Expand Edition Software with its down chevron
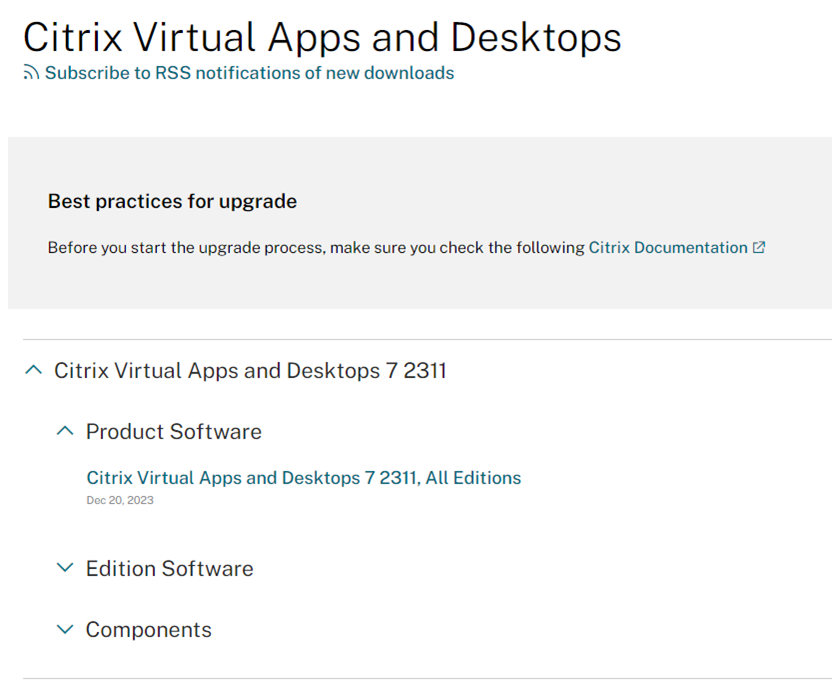The height and width of the screenshot is (686, 832). point(65,568)
